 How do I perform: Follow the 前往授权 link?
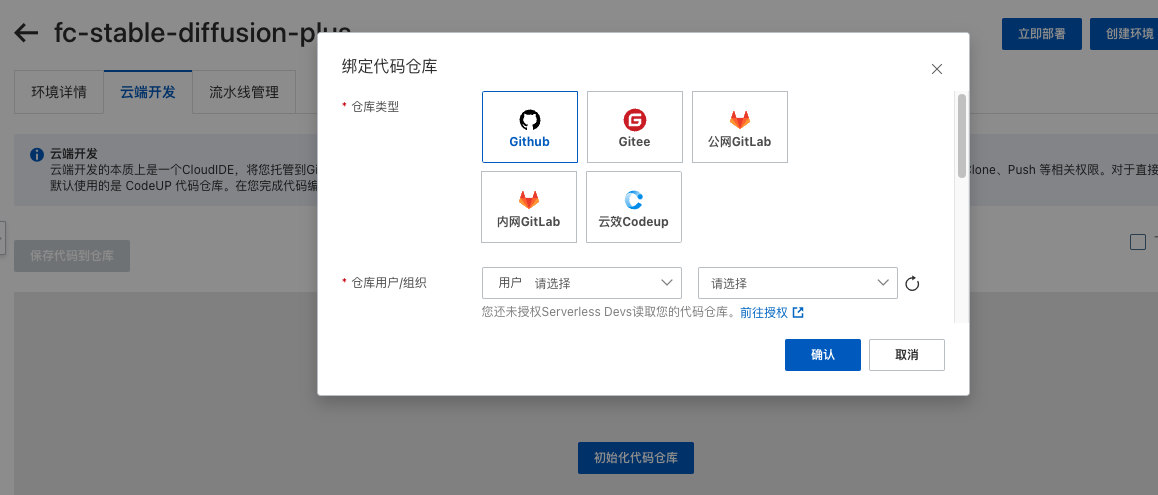click(764, 313)
